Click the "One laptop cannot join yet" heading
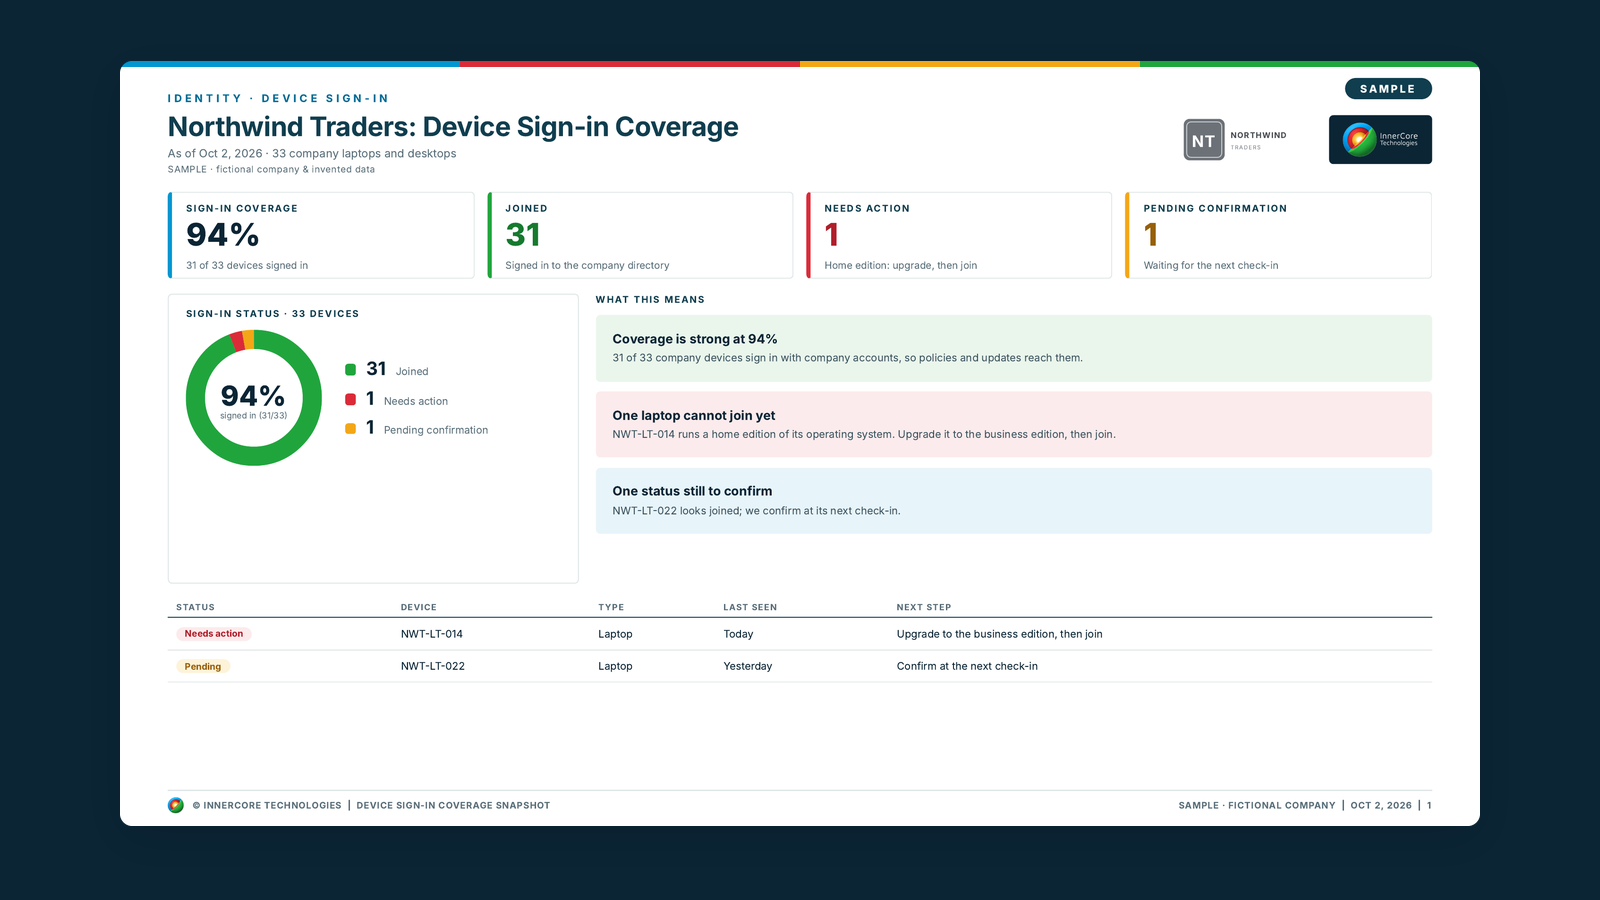 point(694,415)
